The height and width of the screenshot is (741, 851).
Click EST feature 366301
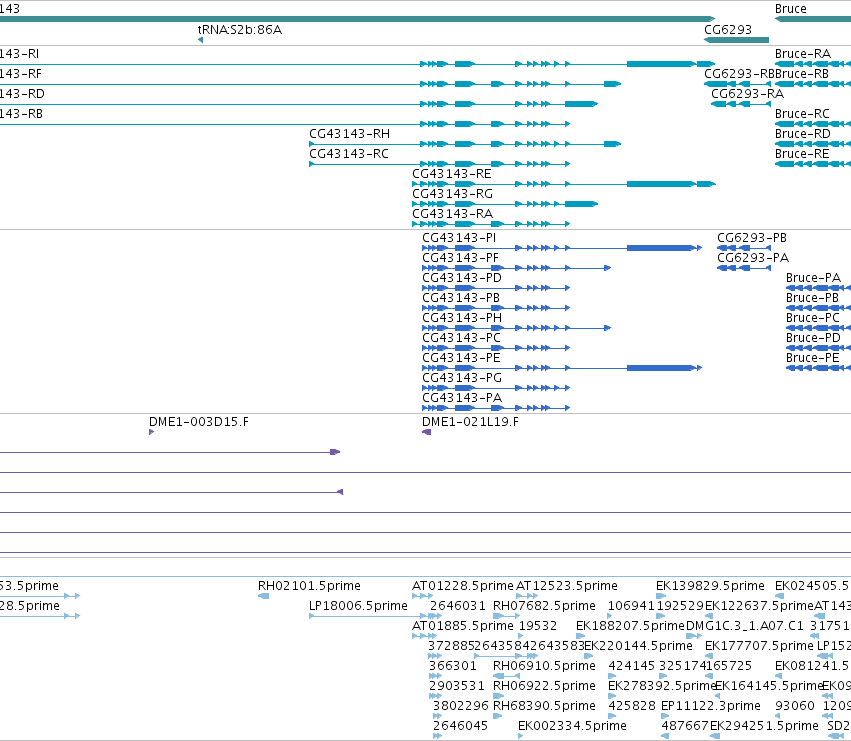(452, 666)
